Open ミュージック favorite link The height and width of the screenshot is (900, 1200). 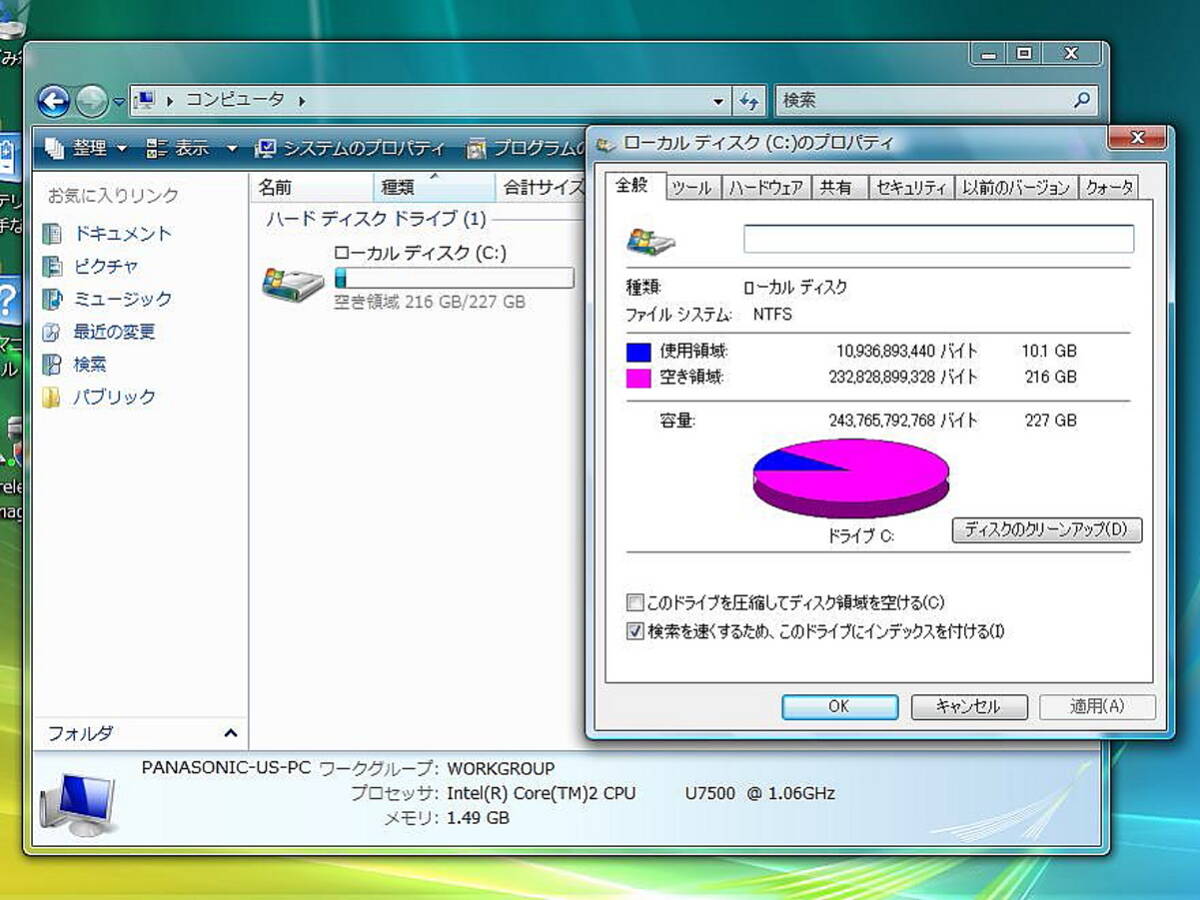[122, 299]
